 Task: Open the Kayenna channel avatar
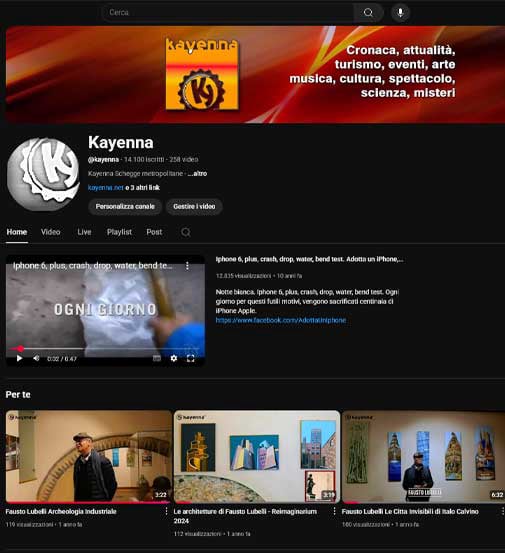(43, 174)
